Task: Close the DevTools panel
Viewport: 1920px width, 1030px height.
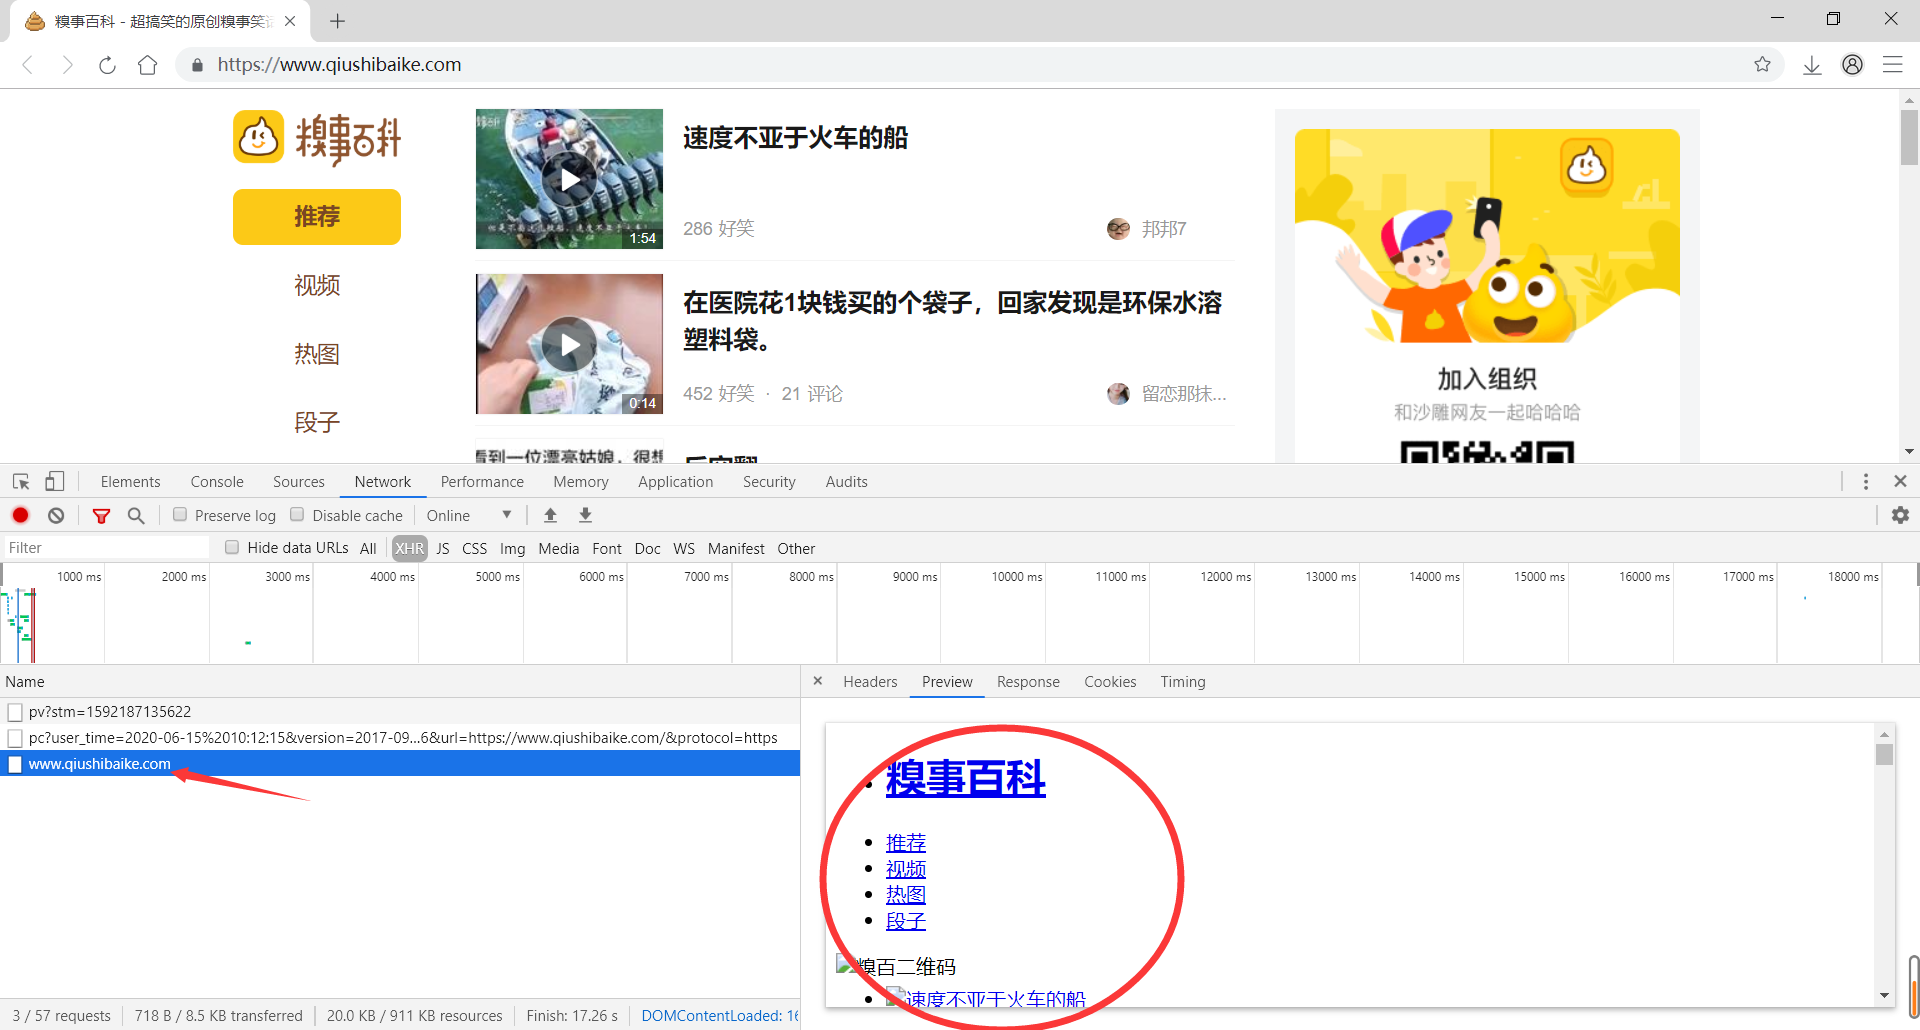Action: click(1900, 482)
